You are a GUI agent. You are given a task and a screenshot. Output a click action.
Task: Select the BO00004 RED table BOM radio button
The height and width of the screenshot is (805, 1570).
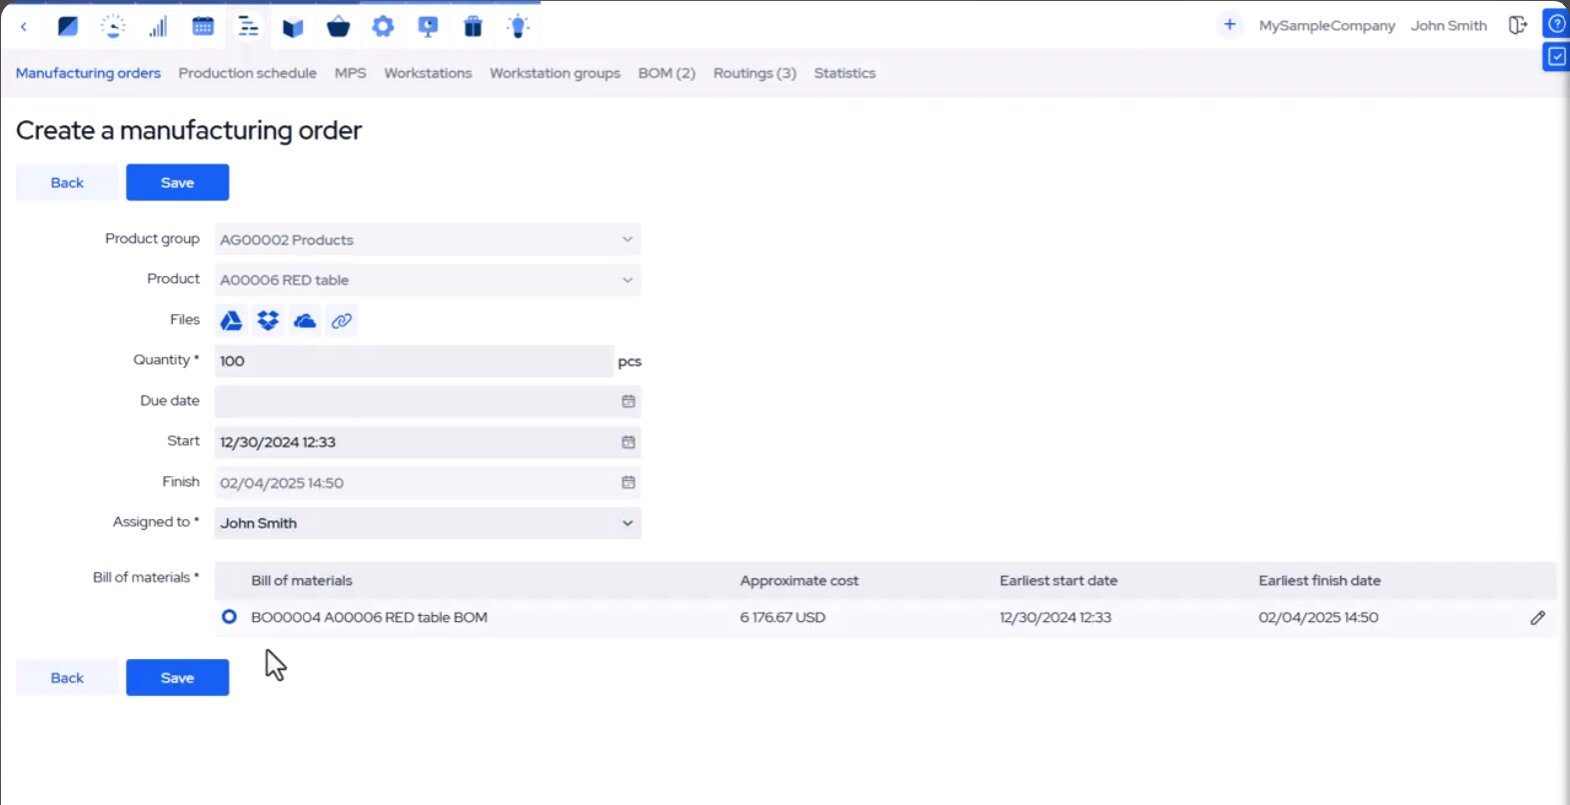click(229, 617)
